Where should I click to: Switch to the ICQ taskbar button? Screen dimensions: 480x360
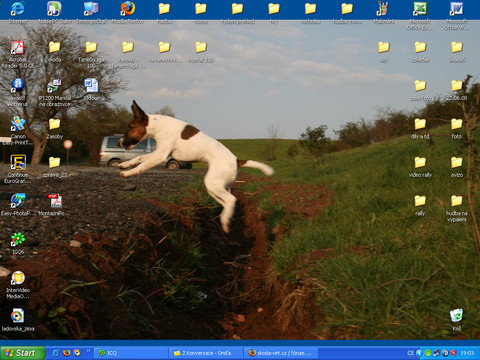(131, 353)
